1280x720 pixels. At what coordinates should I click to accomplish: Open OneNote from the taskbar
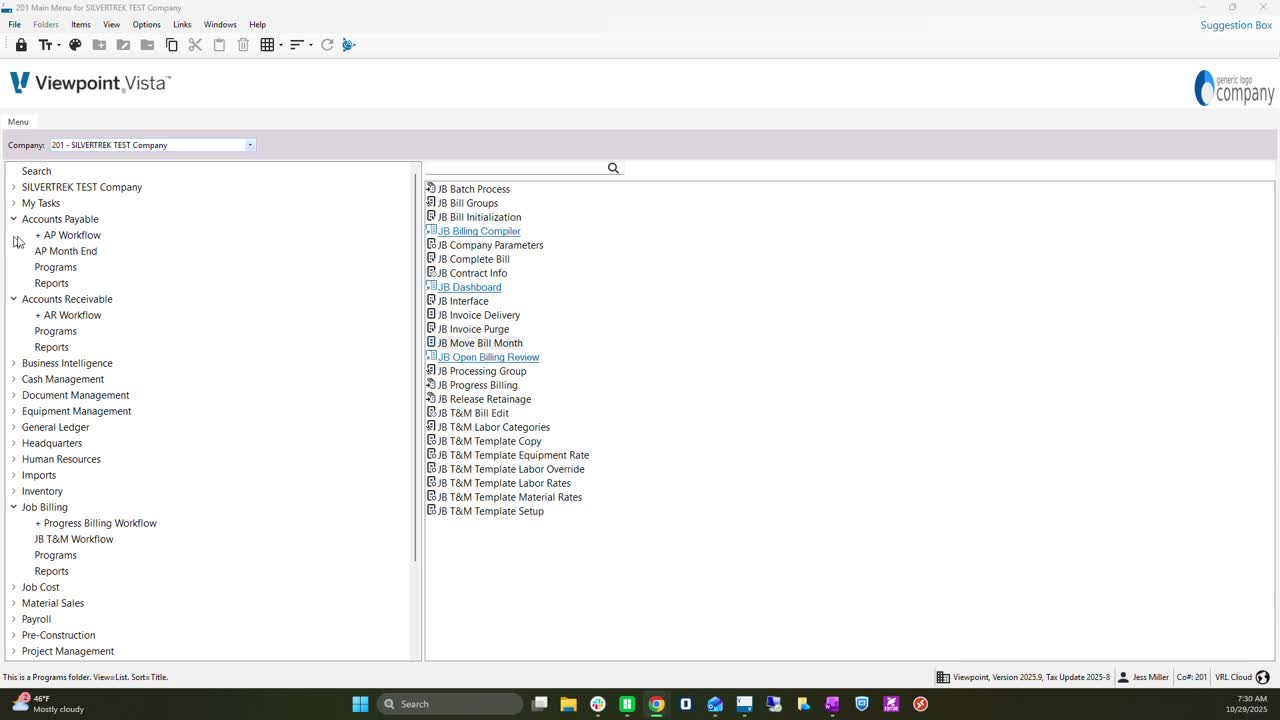click(x=833, y=704)
